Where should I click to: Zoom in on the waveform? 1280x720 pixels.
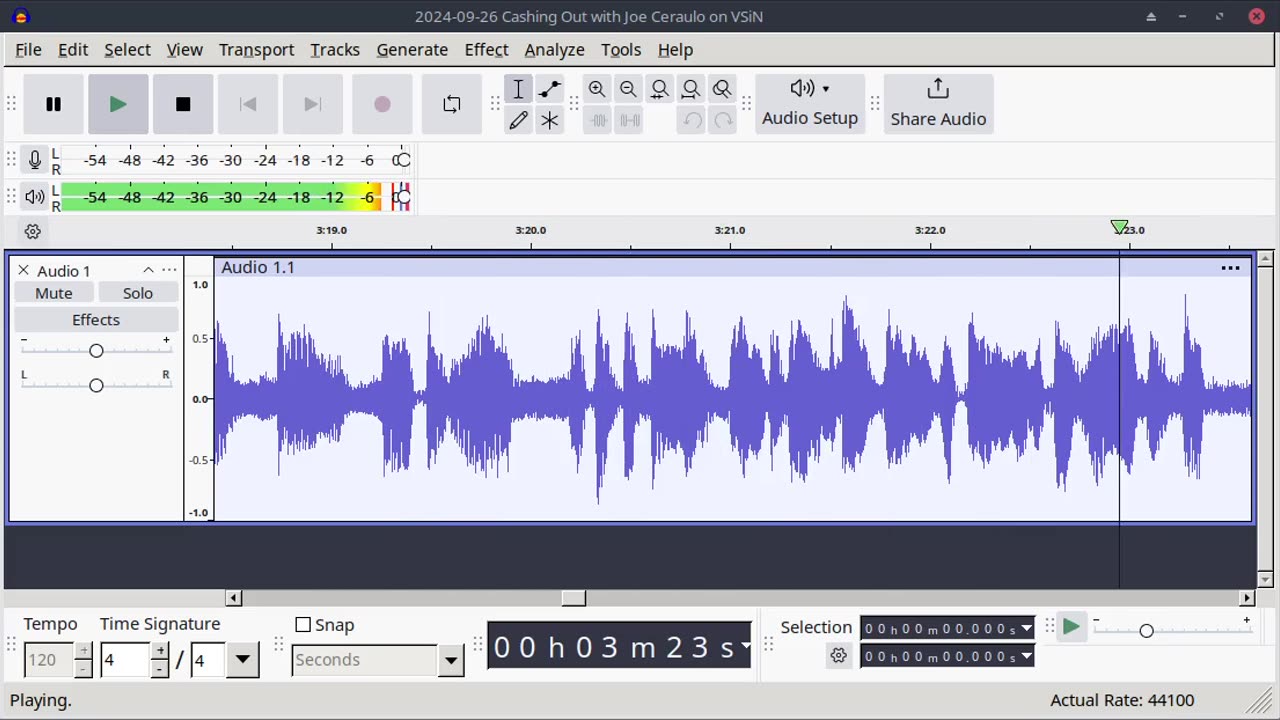tap(597, 89)
